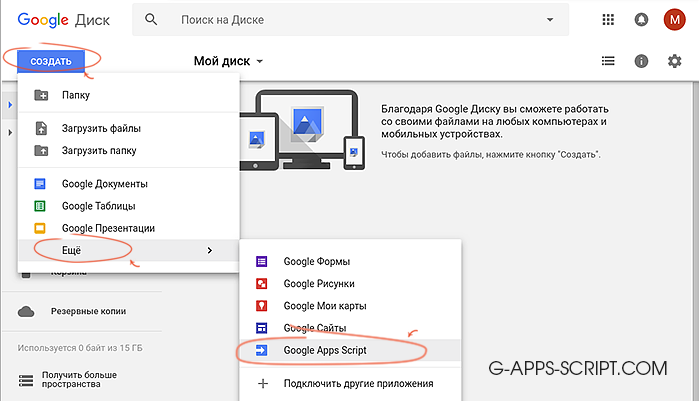Image resolution: width=700 pixels, height=401 pixels.
Task: Choose Подключить другие приложения
Action: (350, 384)
